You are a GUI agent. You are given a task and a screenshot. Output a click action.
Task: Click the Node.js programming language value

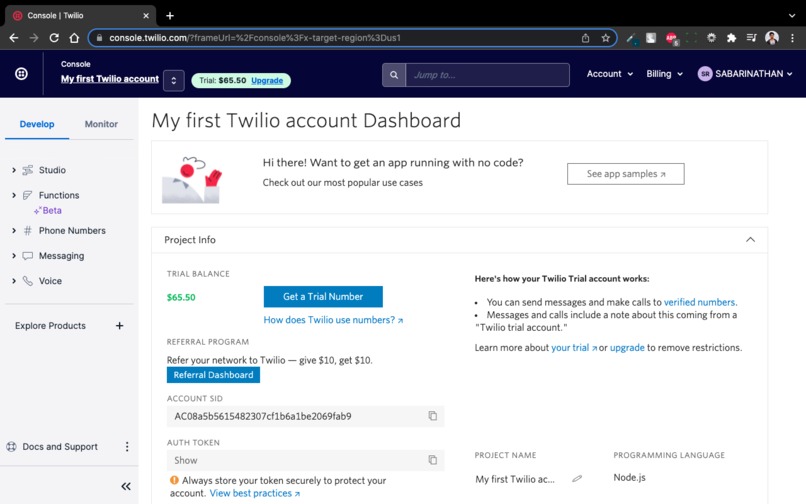(629, 477)
